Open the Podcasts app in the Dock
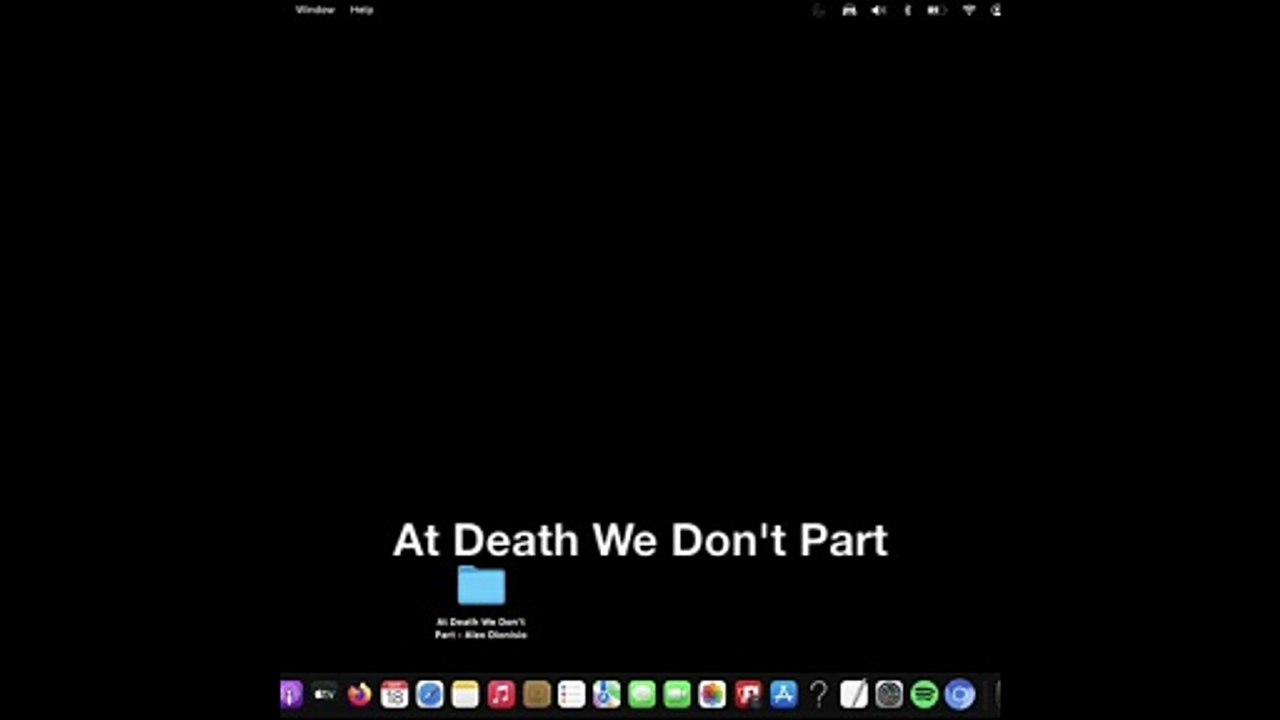Viewport: 1280px width, 720px height. click(290, 694)
